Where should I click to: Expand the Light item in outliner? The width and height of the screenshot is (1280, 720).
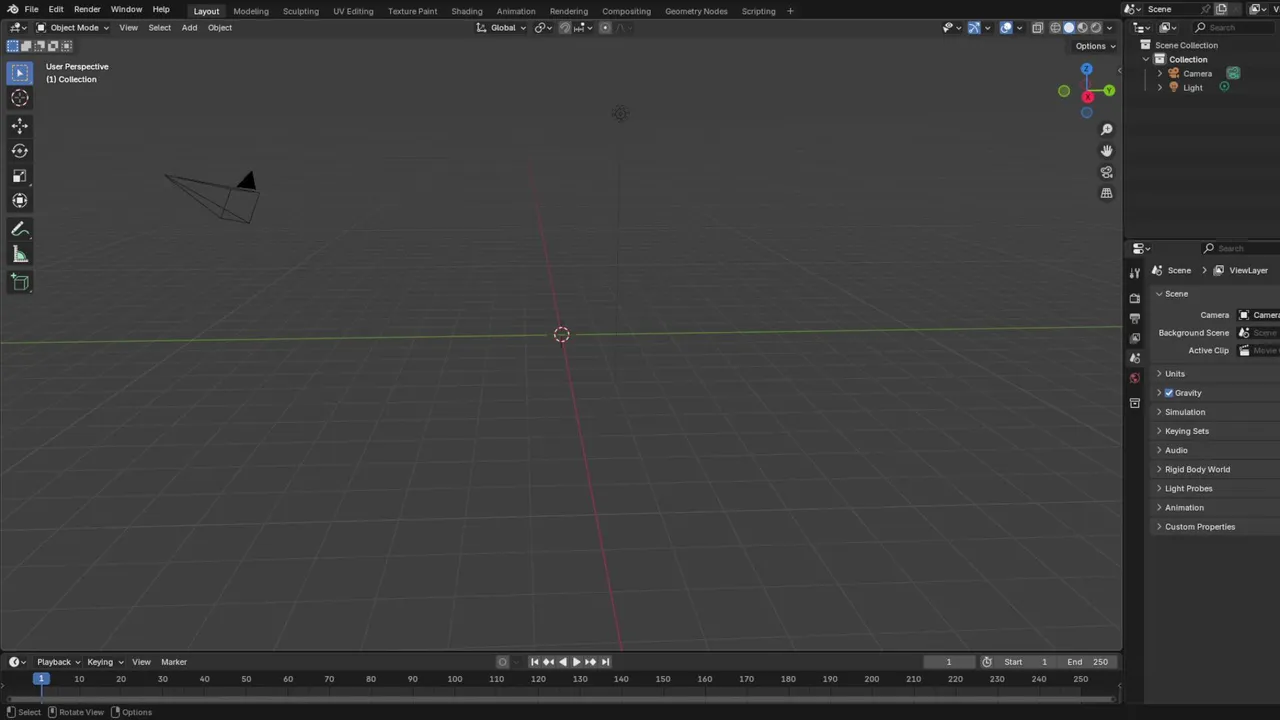click(1160, 87)
